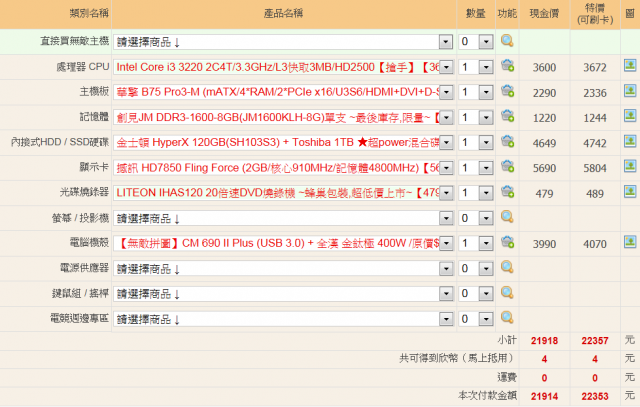The width and height of the screenshot is (640, 407).
Task: Open 主機板 dropdown showing 華擎 B75 Pro3-M
Action: pyautogui.click(x=283, y=92)
